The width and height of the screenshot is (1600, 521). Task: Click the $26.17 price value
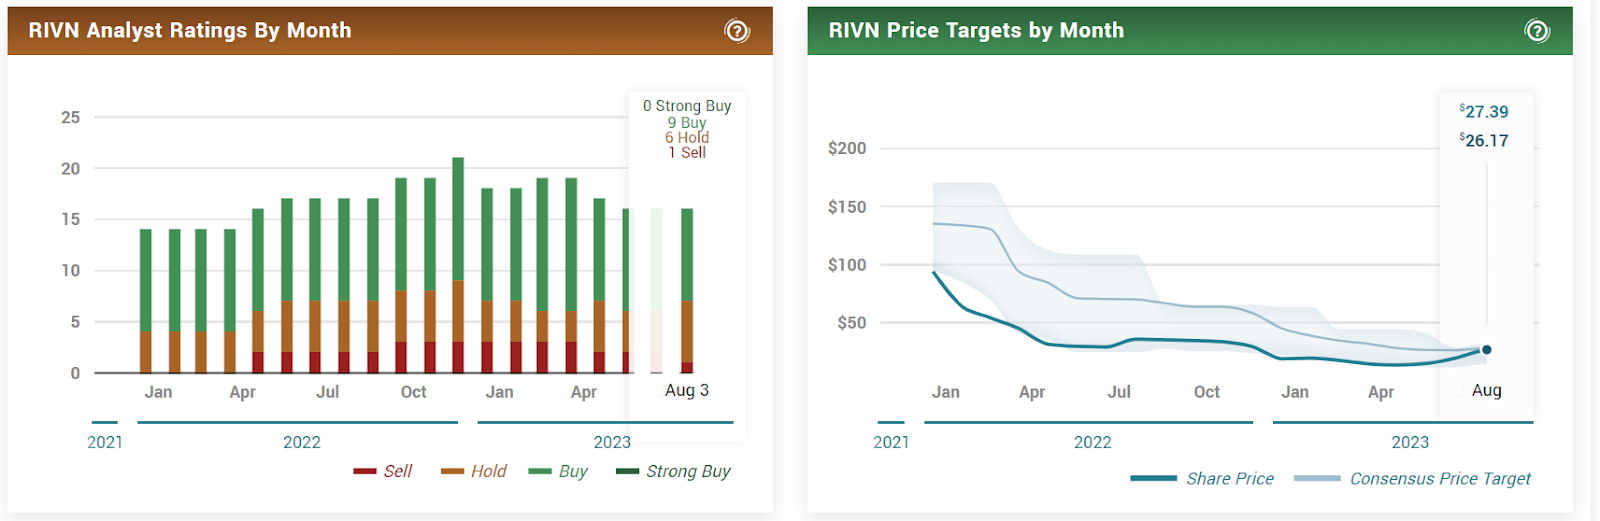(x=1484, y=141)
